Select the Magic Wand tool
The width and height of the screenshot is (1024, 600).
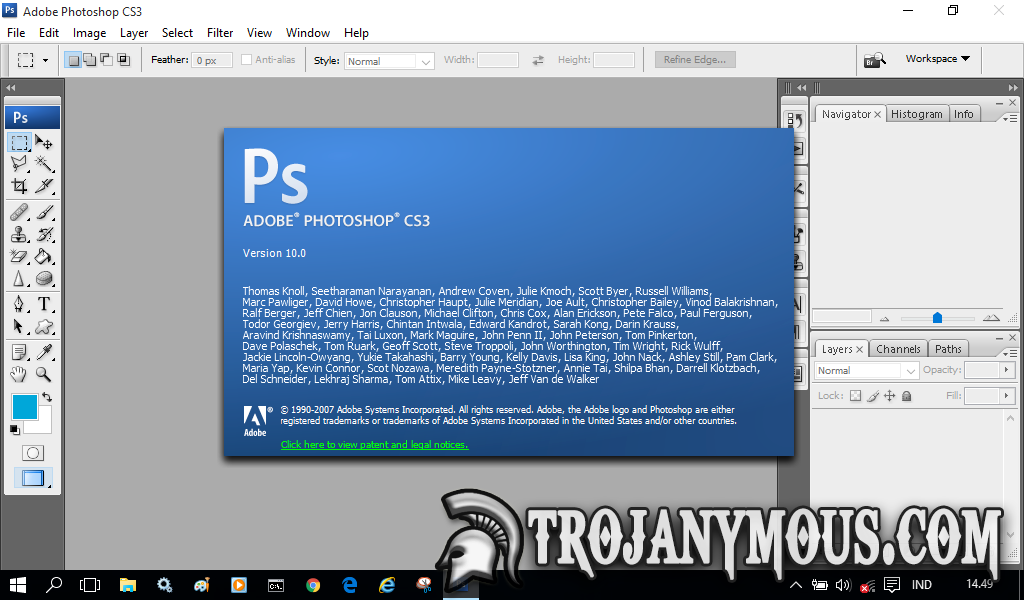pos(45,164)
